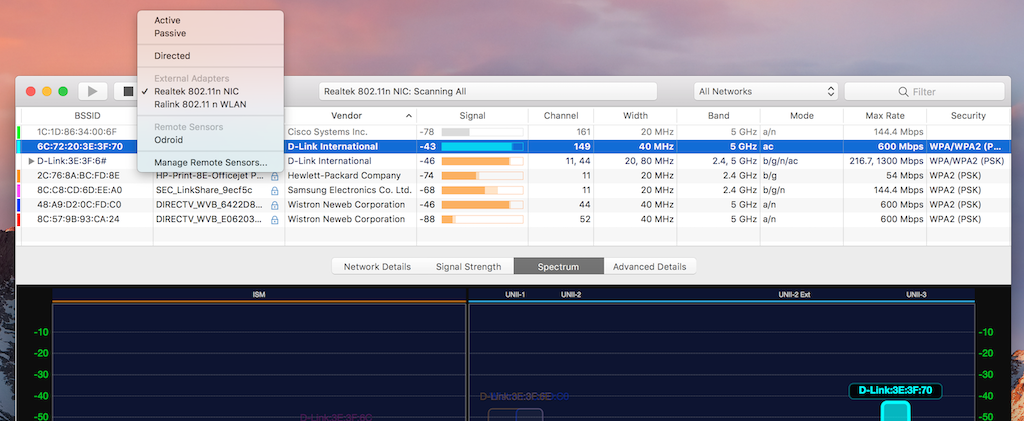Click green color marker of Cisco row
Image resolution: width=1024 pixels, height=421 pixels.
tap(19, 133)
